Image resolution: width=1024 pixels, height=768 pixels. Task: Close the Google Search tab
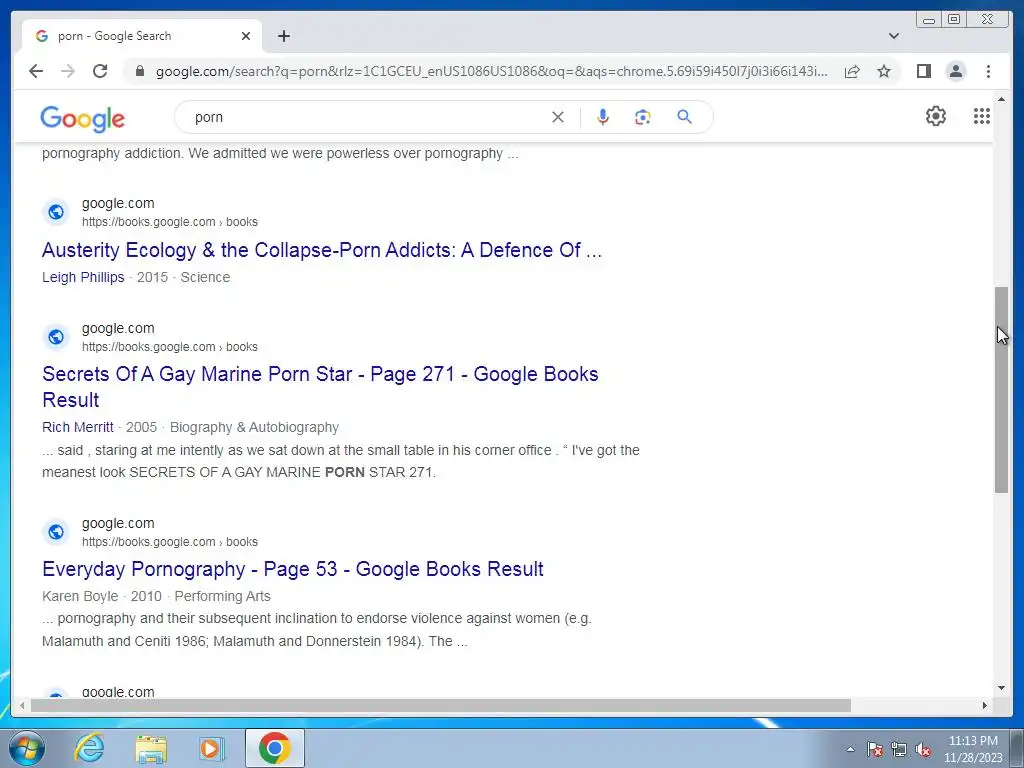coord(246,36)
